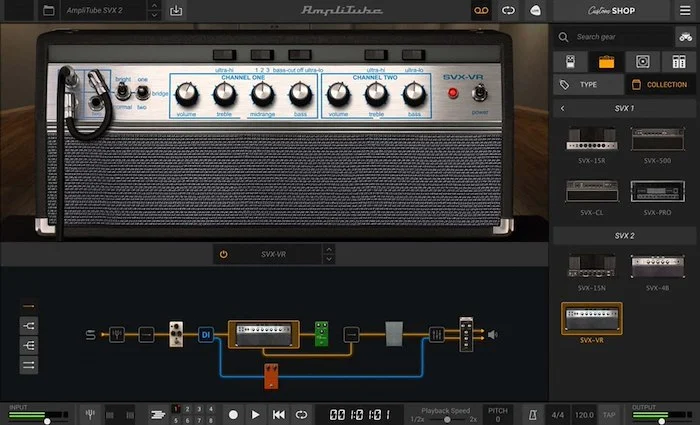Toggle the amp power switch
700x425 pixels.
[x=478, y=93]
